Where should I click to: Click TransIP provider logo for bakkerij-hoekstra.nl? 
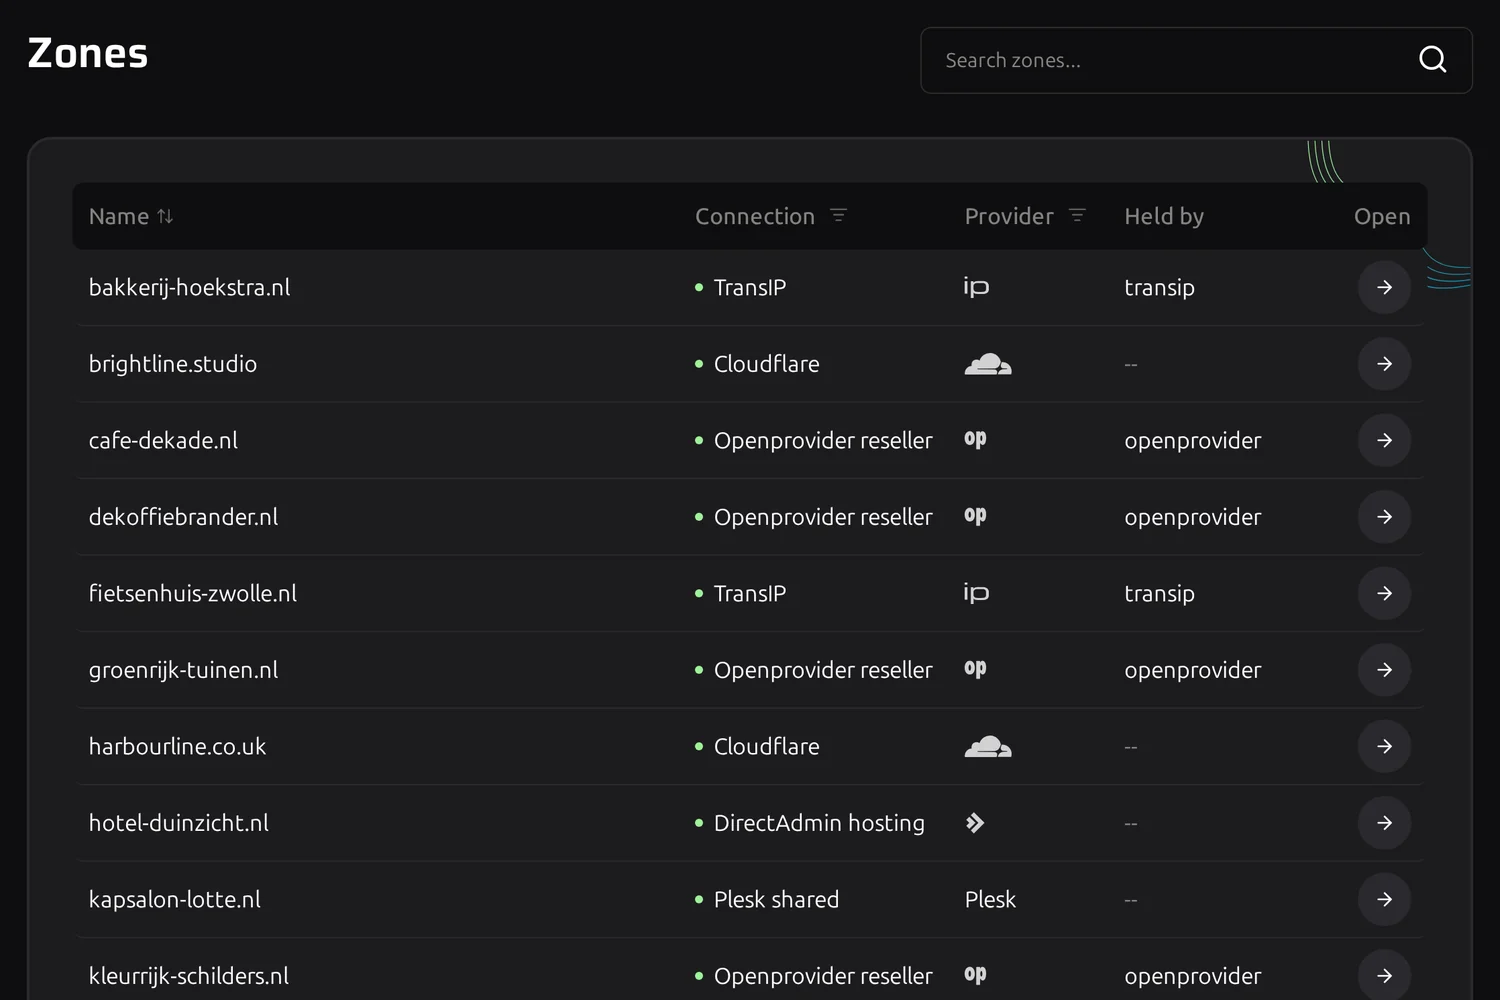point(976,288)
